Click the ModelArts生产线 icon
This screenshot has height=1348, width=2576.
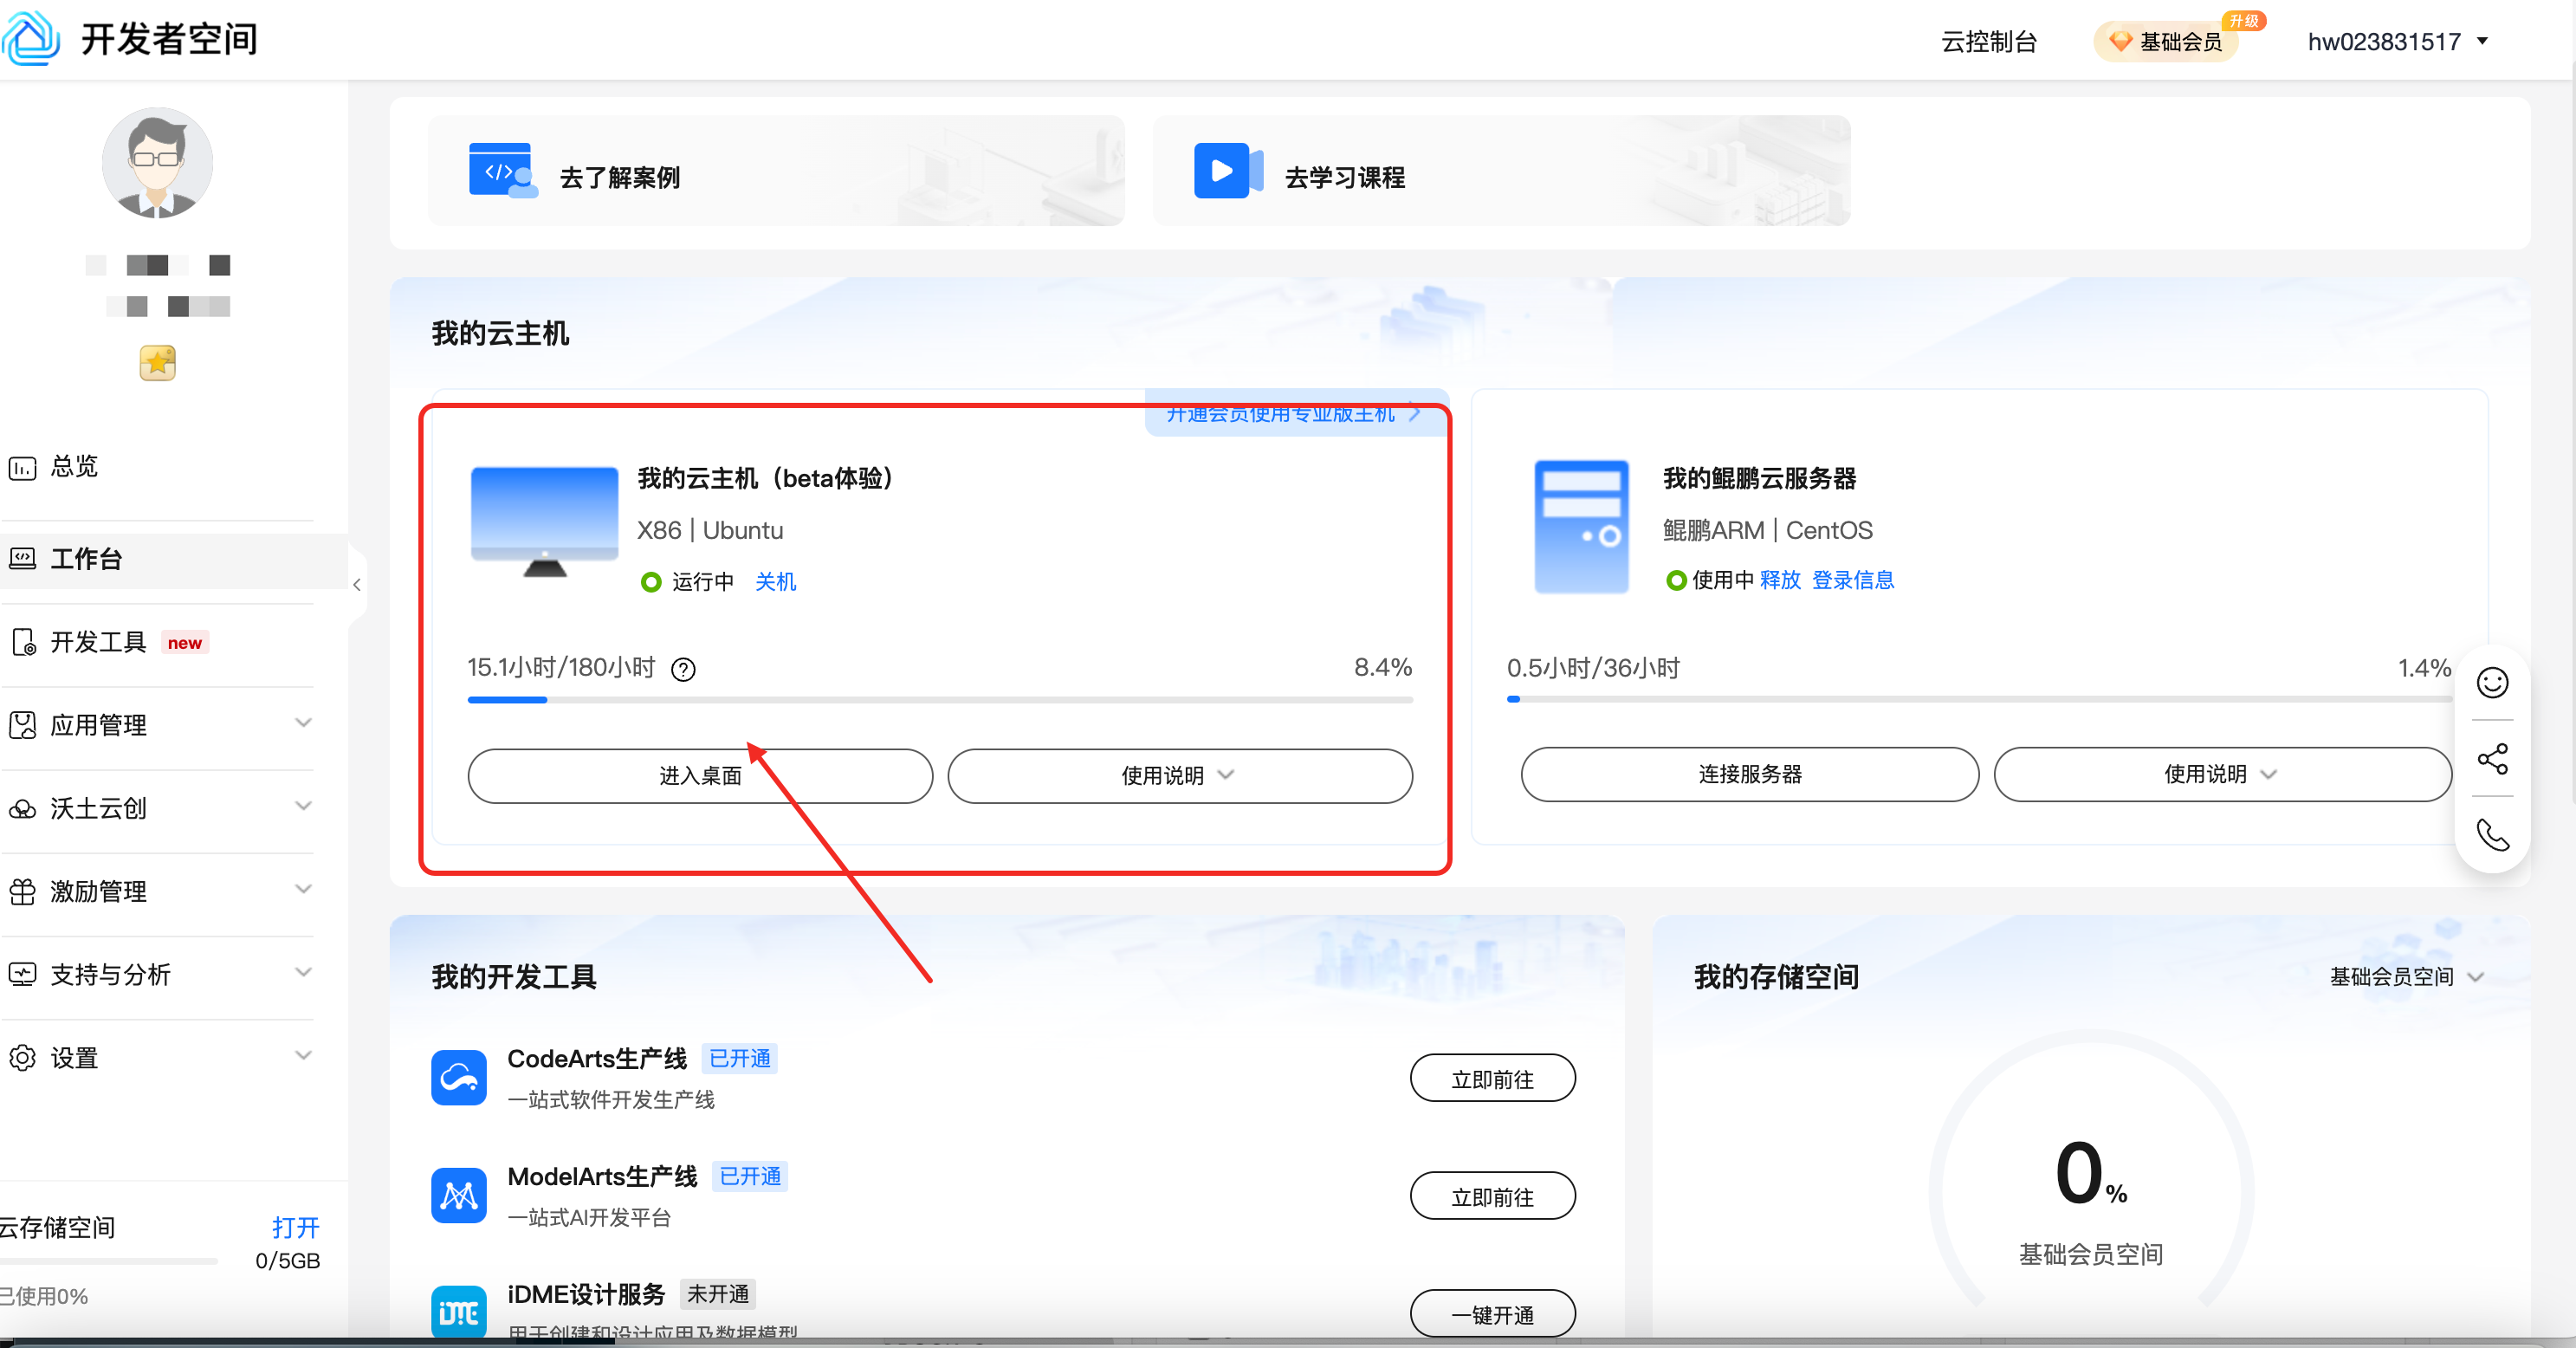click(x=459, y=1196)
